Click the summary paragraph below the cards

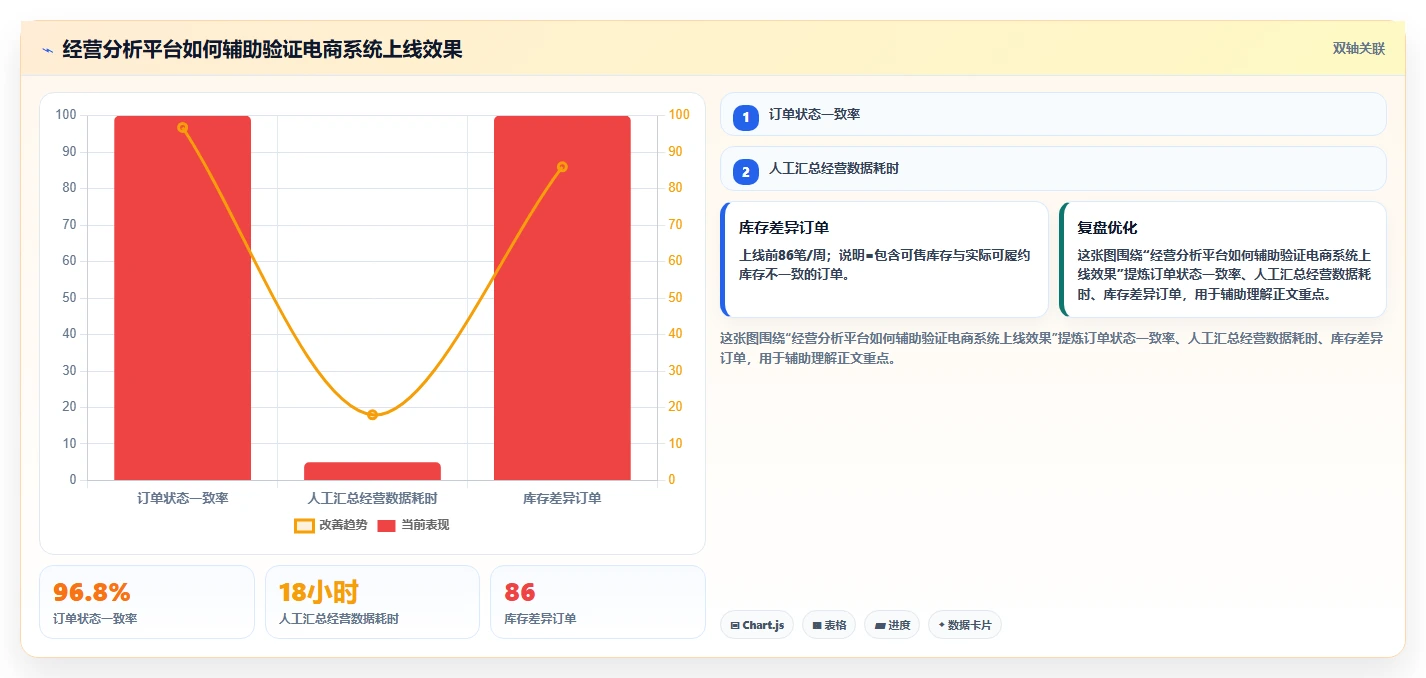(1051, 348)
